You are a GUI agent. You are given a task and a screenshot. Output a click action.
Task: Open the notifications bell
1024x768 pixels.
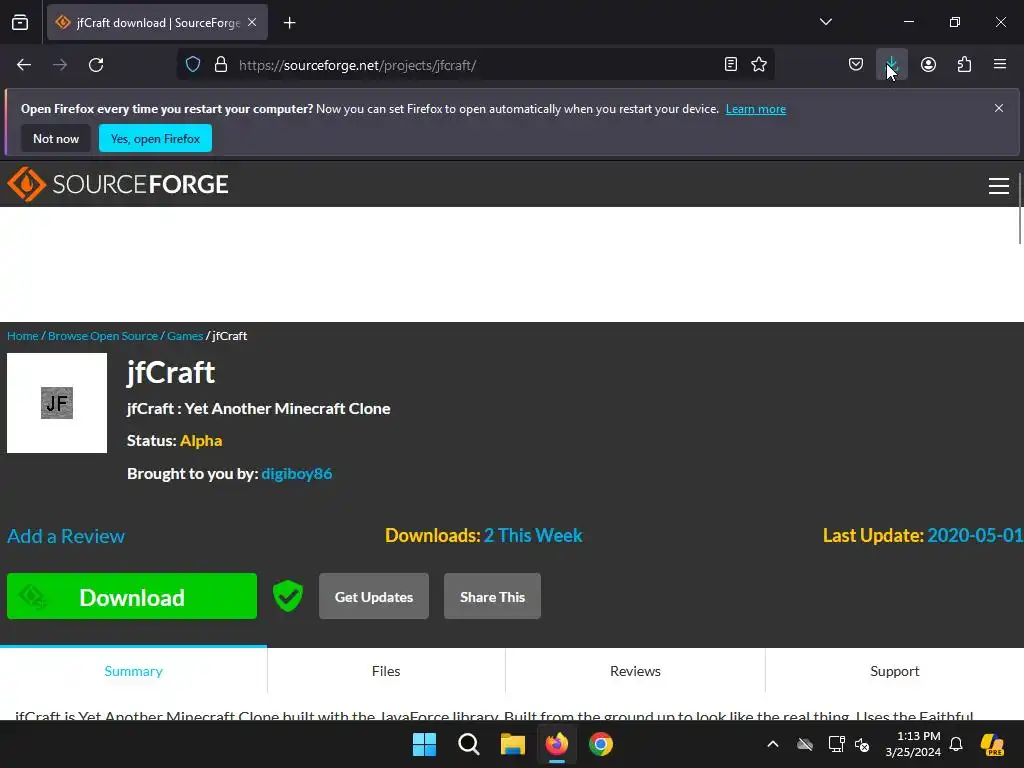point(956,744)
